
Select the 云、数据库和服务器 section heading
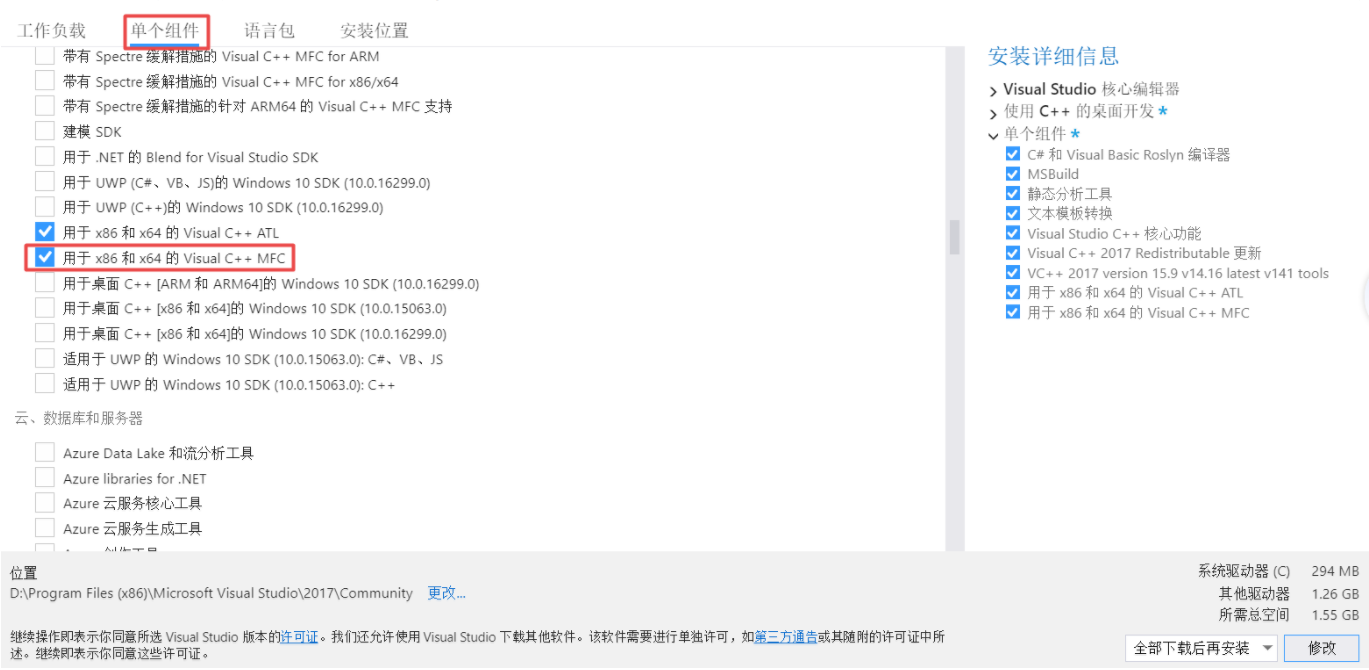click(79, 418)
